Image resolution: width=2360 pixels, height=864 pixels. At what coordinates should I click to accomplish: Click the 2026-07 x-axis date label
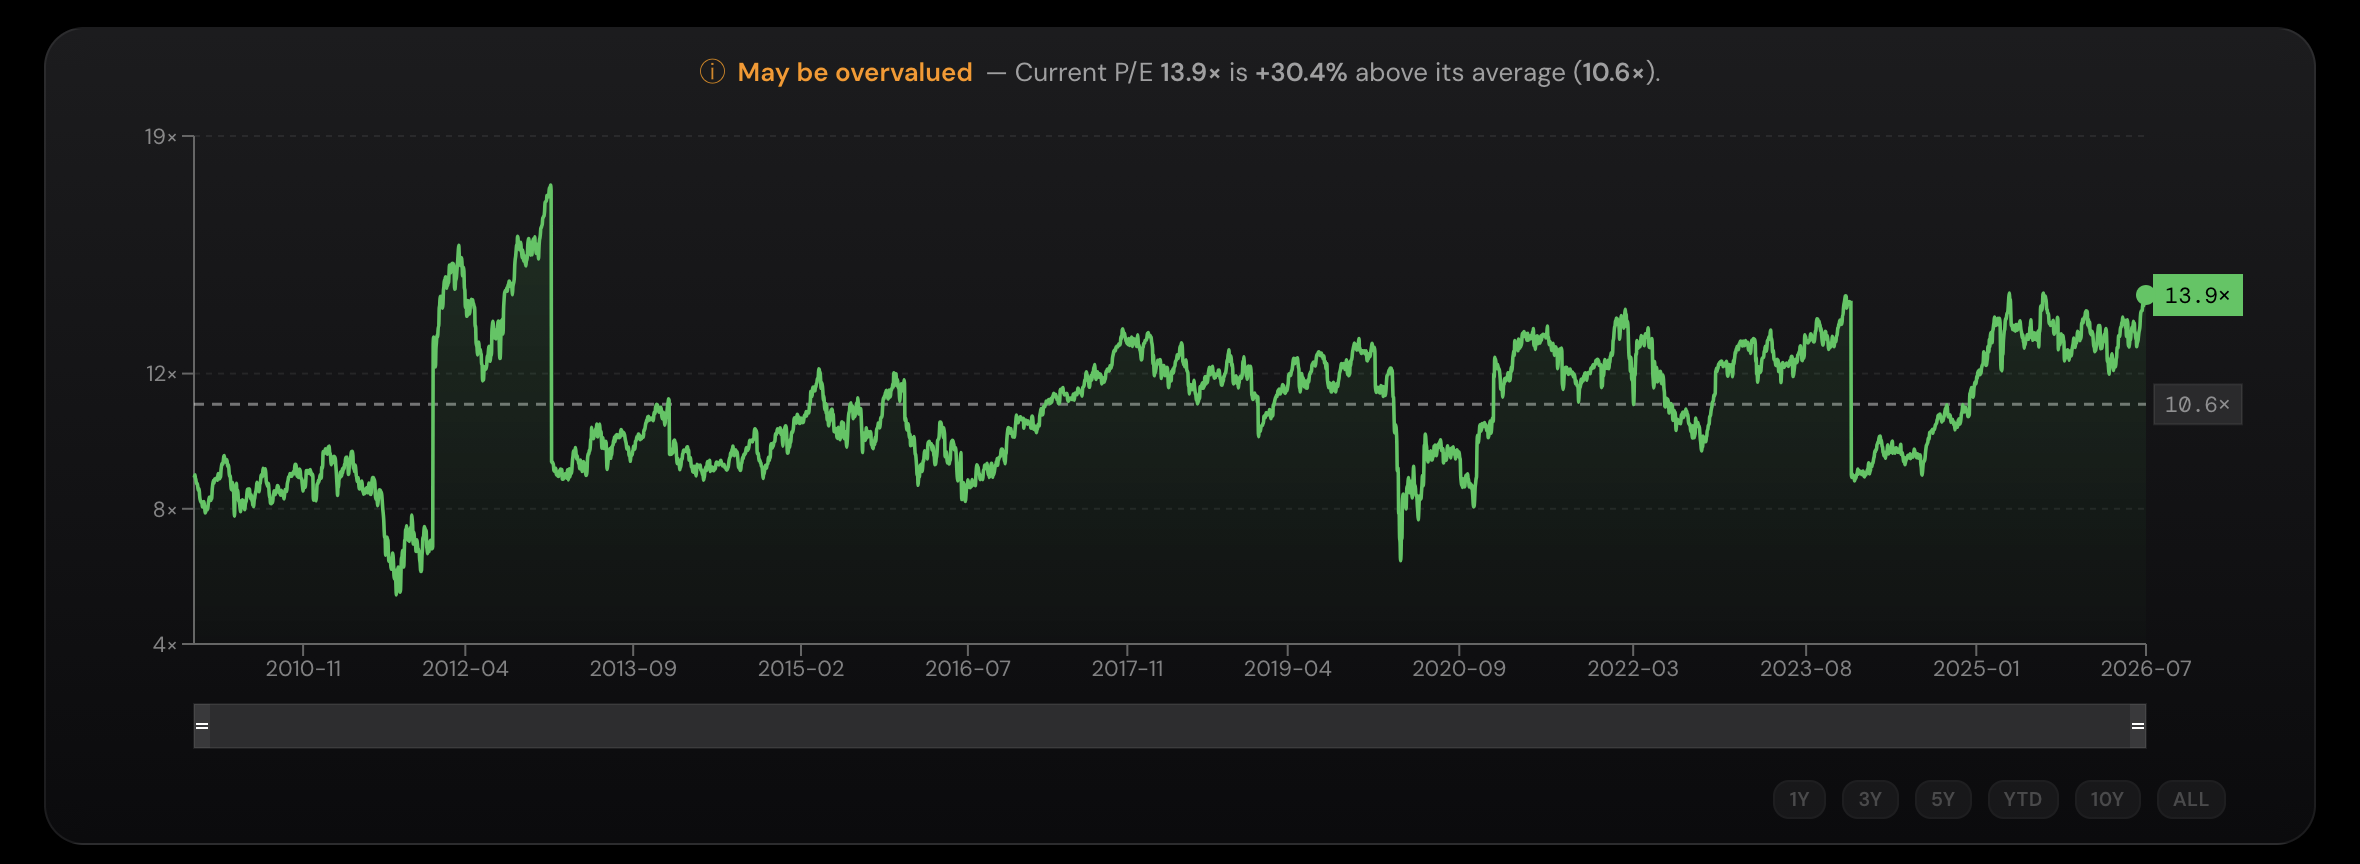click(x=2146, y=668)
